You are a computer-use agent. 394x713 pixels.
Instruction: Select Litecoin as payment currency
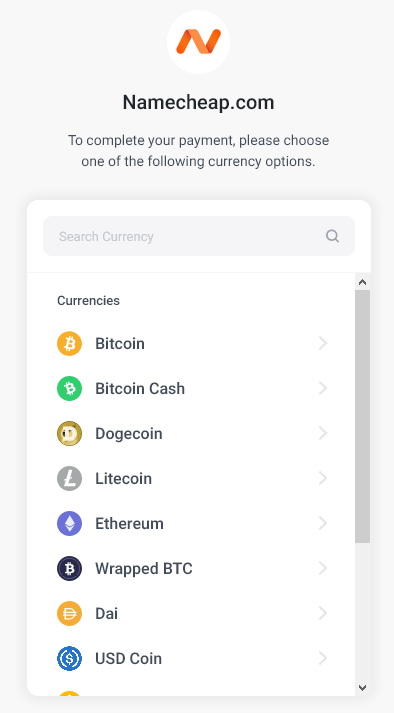click(x=192, y=478)
